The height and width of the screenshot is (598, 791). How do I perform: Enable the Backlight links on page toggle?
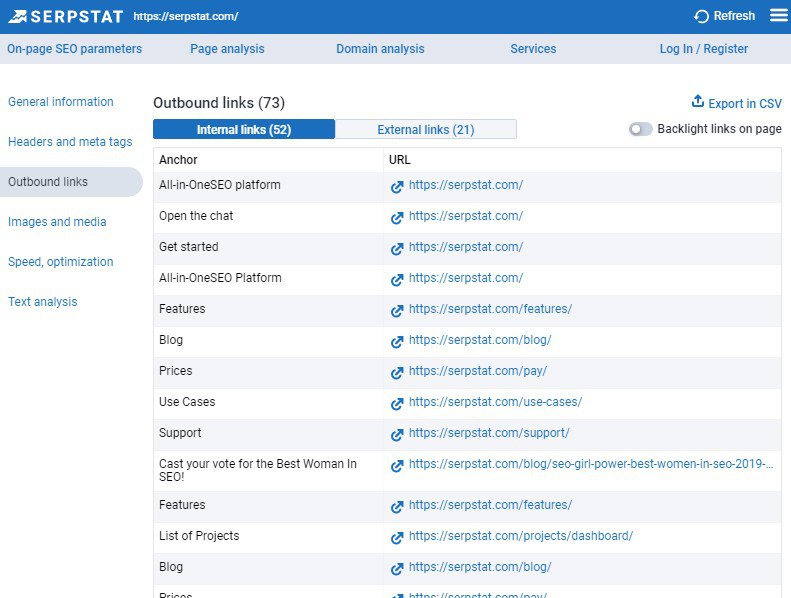[x=641, y=129]
